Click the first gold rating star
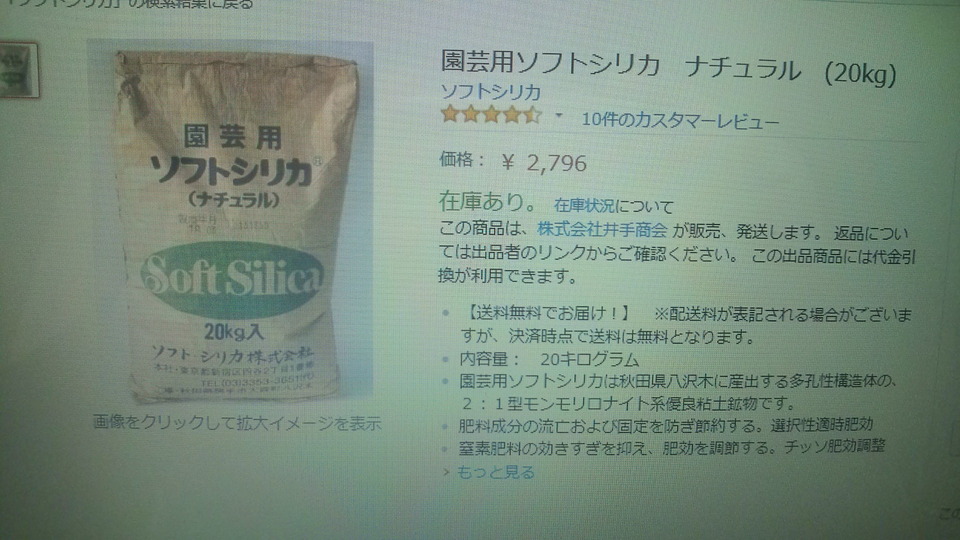The image size is (960, 540). [450, 114]
